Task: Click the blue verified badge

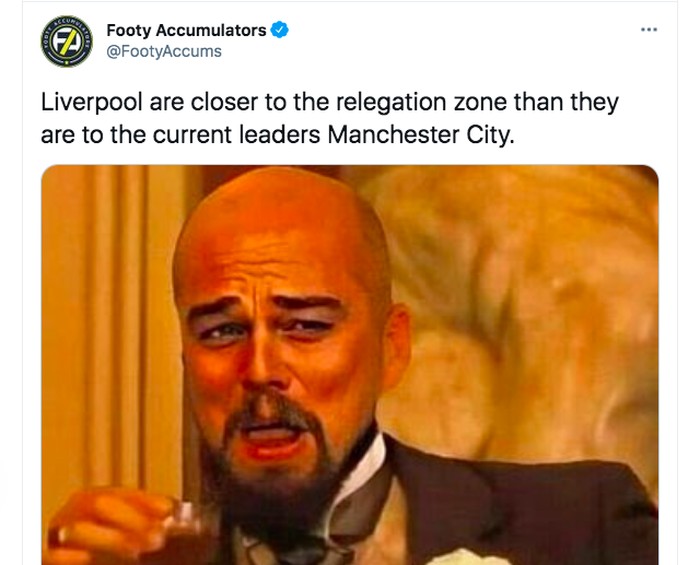Action: point(280,30)
